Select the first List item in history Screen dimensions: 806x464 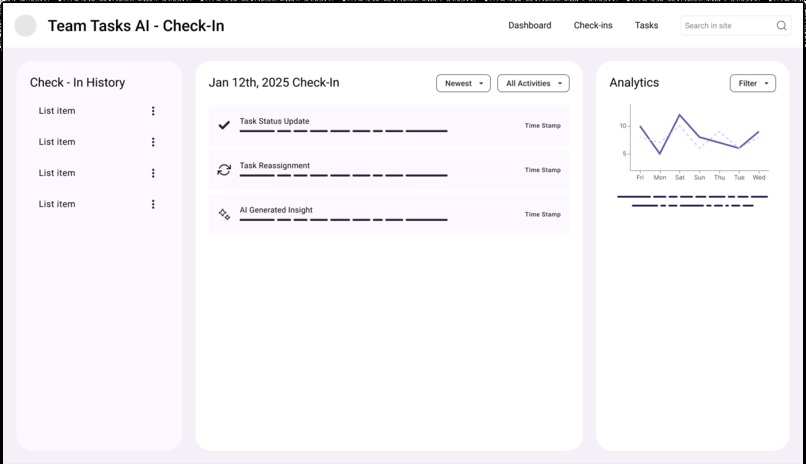pyautogui.click(x=98, y=111)
